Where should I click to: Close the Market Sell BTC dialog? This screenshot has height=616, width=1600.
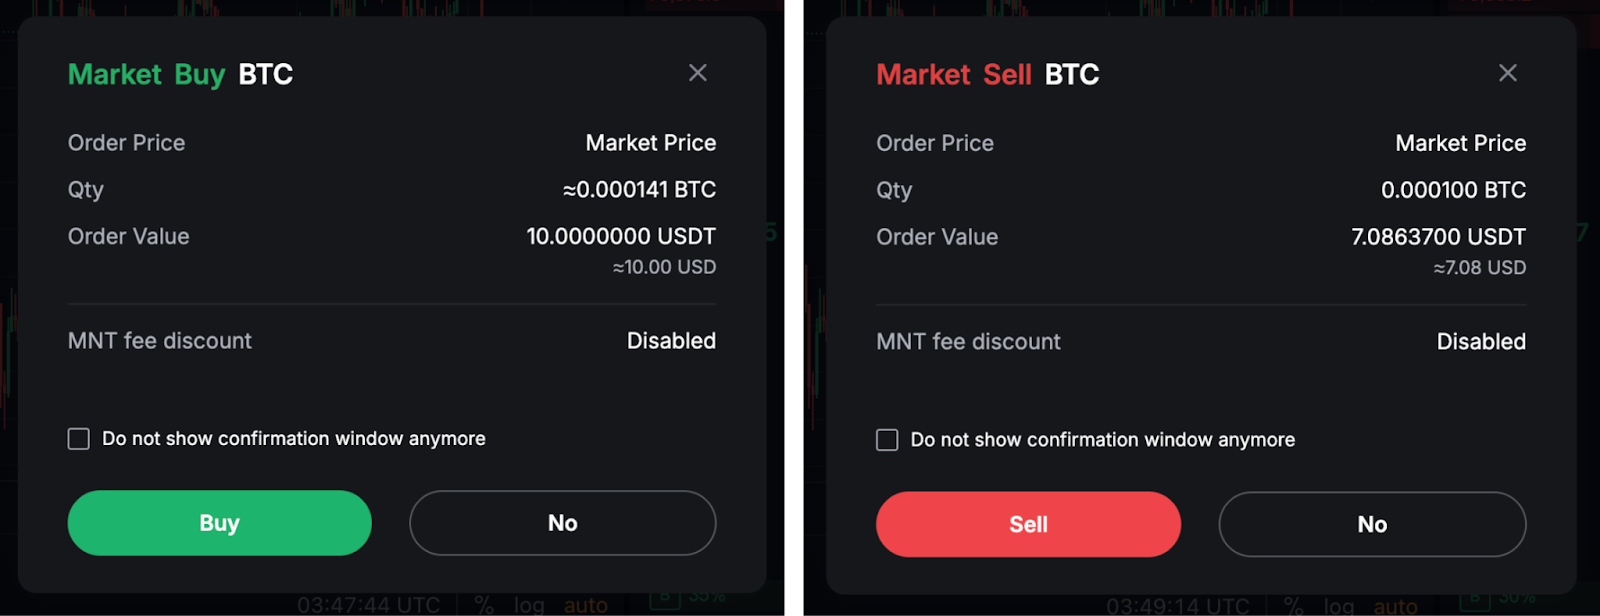(1508, 73)
